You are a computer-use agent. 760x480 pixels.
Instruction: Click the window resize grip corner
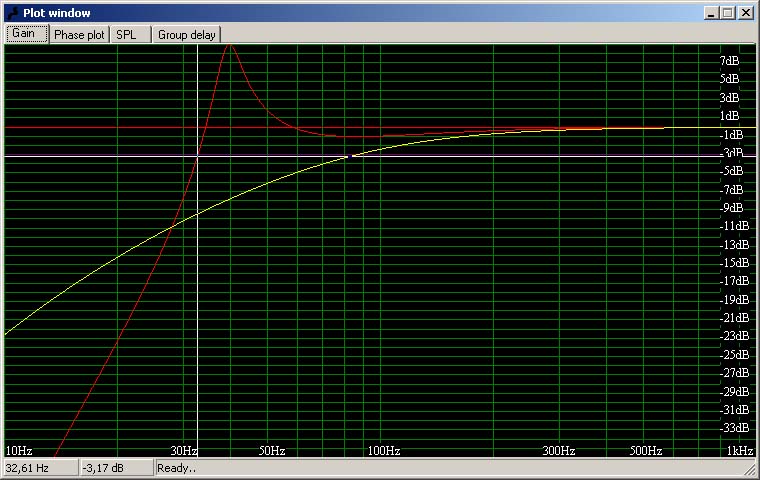point(750,469)
